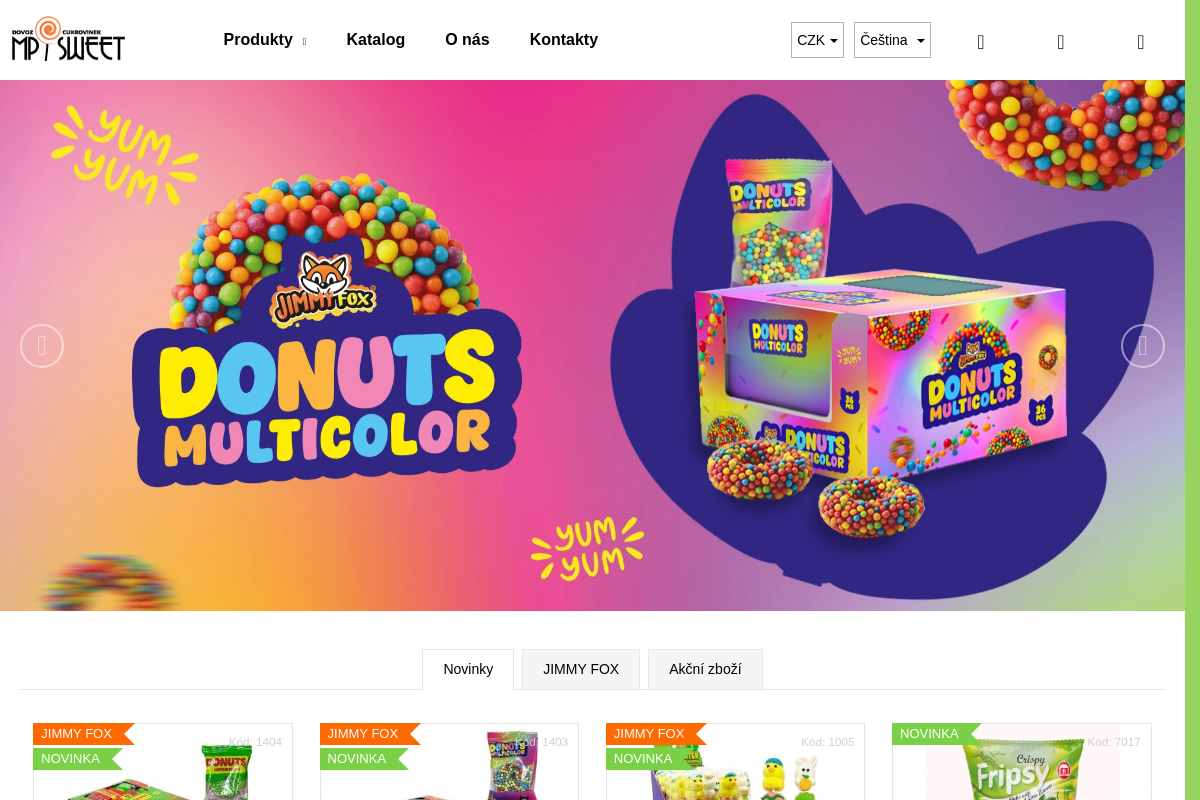Image resolution: width=1200 pixels, height=800 pixels.
Task: Click the MP Sweet logo
Action: tap(68, 39)
